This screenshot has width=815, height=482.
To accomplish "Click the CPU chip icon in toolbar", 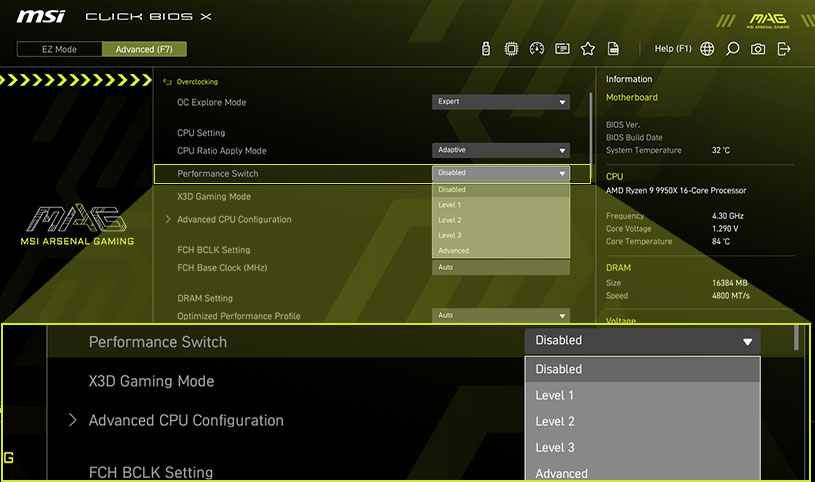I will tap(511, 49).
